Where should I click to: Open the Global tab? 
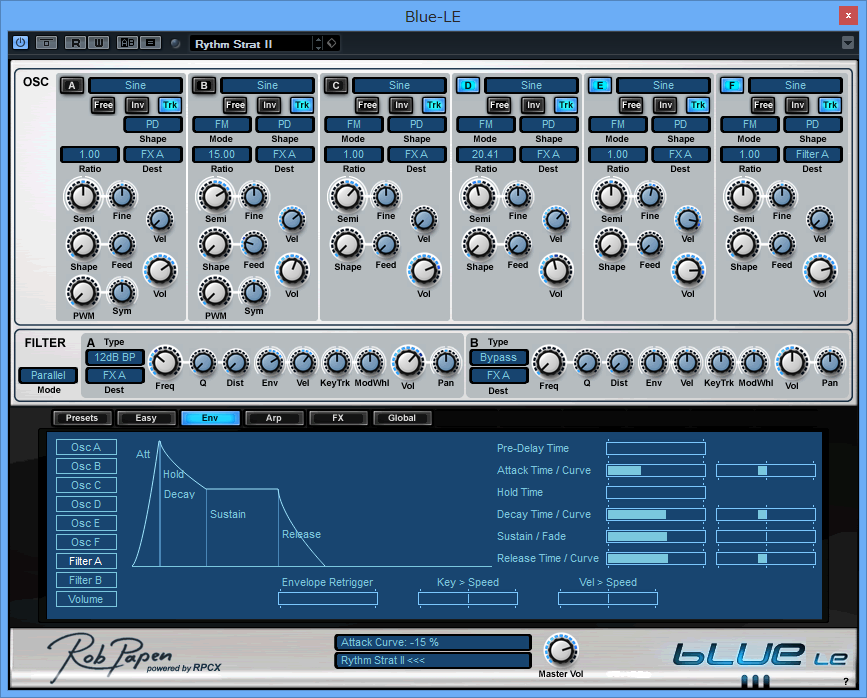point(402,418)
